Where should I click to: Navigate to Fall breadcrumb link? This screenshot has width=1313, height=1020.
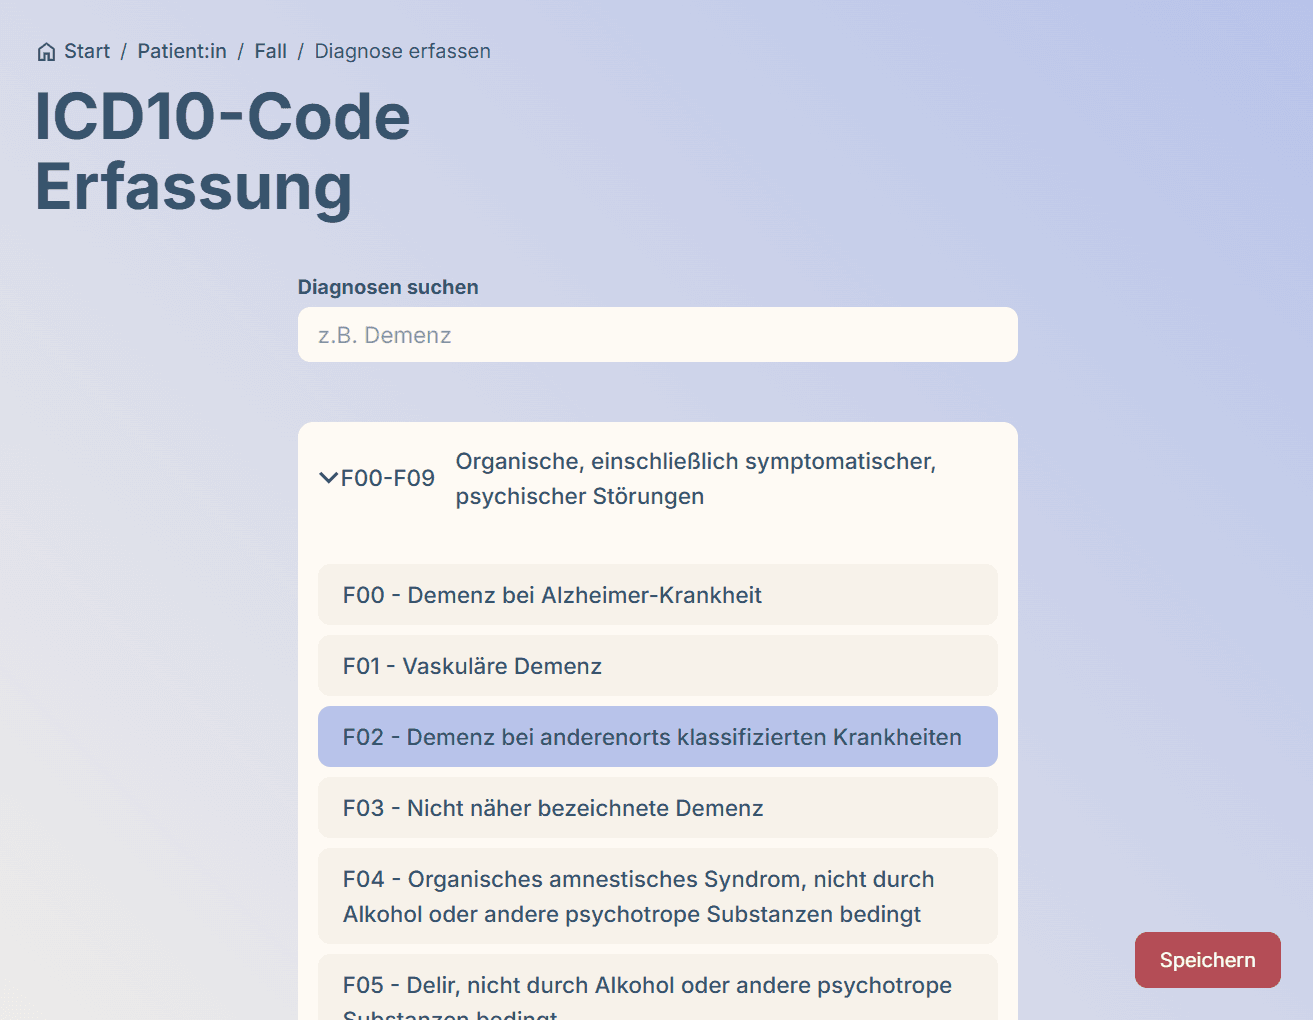pos(270,51)
